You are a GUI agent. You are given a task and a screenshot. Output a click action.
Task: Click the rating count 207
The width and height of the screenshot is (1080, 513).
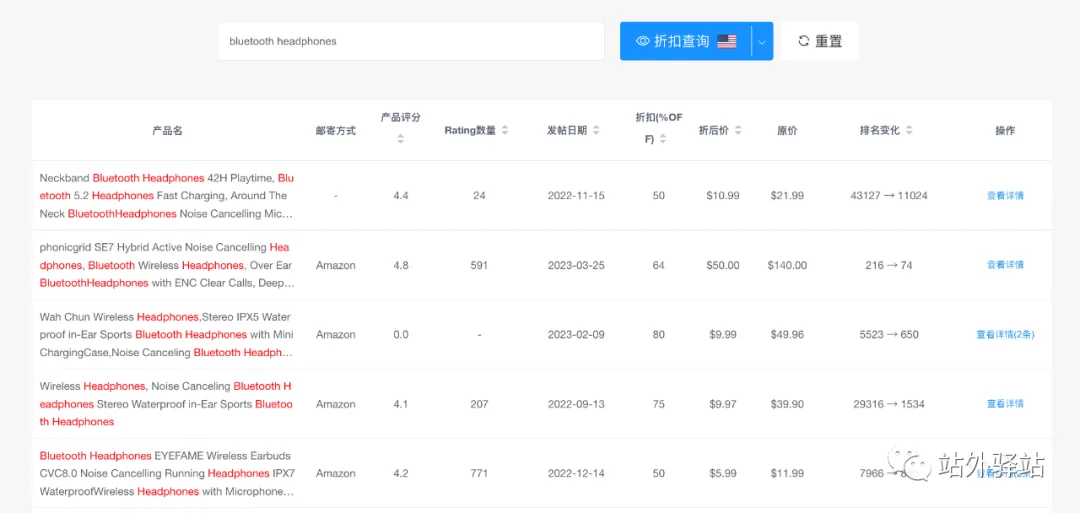click(x=479, y=404)
